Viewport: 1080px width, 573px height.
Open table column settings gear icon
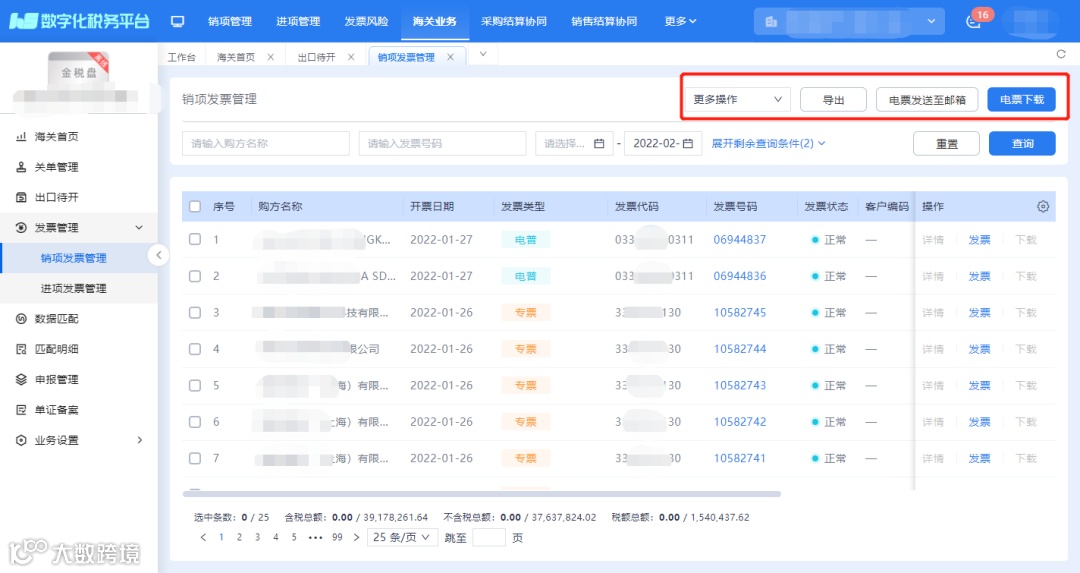pyautogui.click(x=1043, y=206)
